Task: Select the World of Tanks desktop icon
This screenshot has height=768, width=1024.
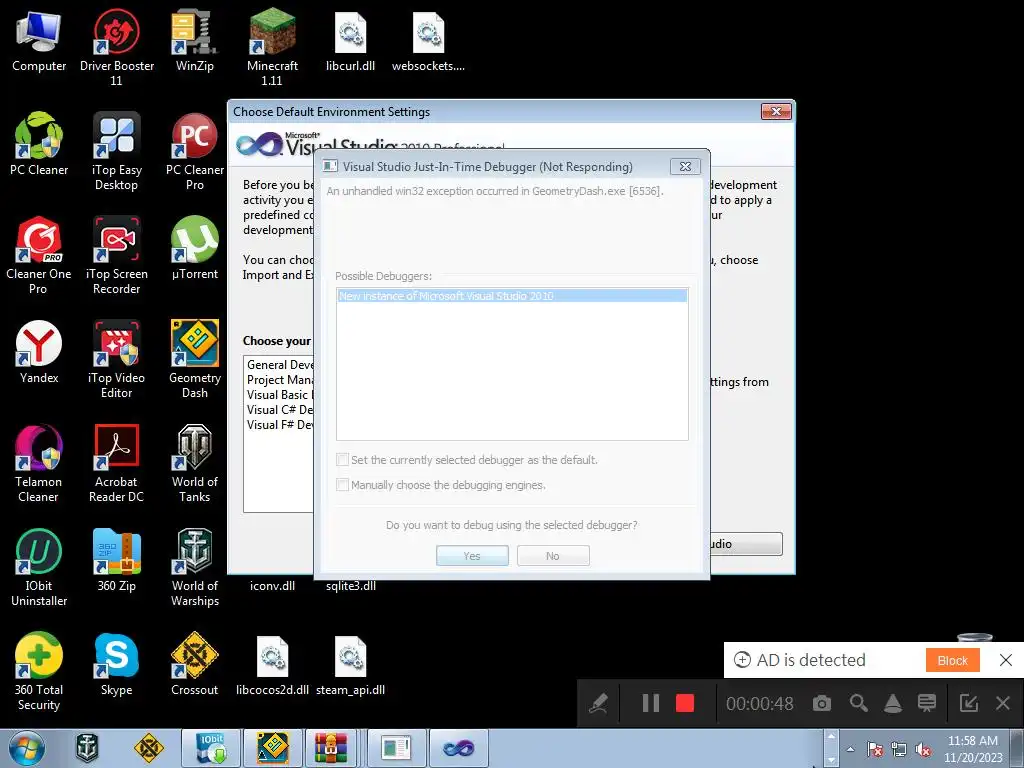Action: click(195, 464)
